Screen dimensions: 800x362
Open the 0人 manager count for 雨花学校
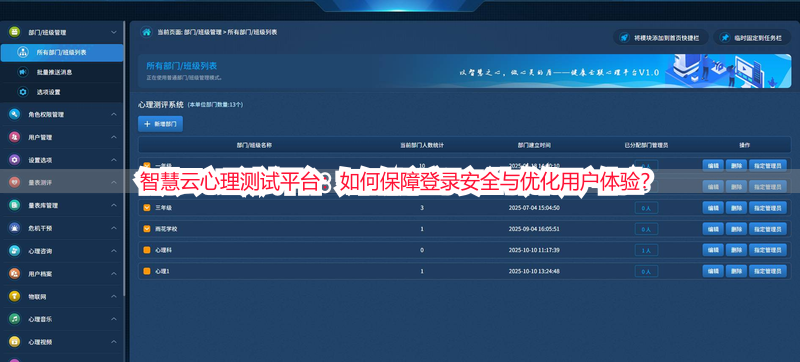point(646,229)
